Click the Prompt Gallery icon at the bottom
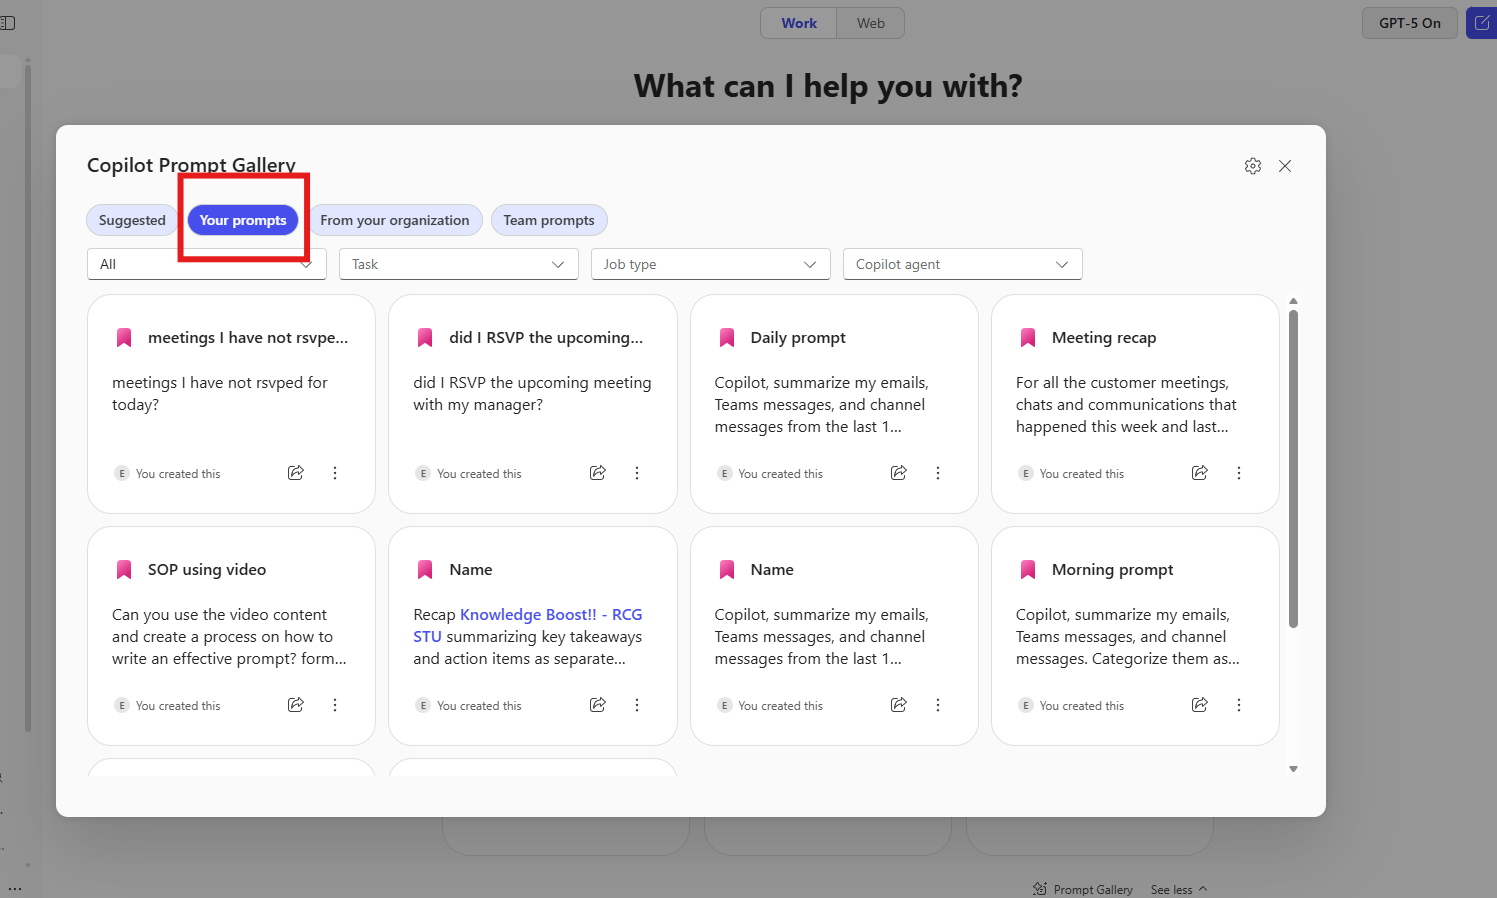1497x898 pixels. 1040,887
